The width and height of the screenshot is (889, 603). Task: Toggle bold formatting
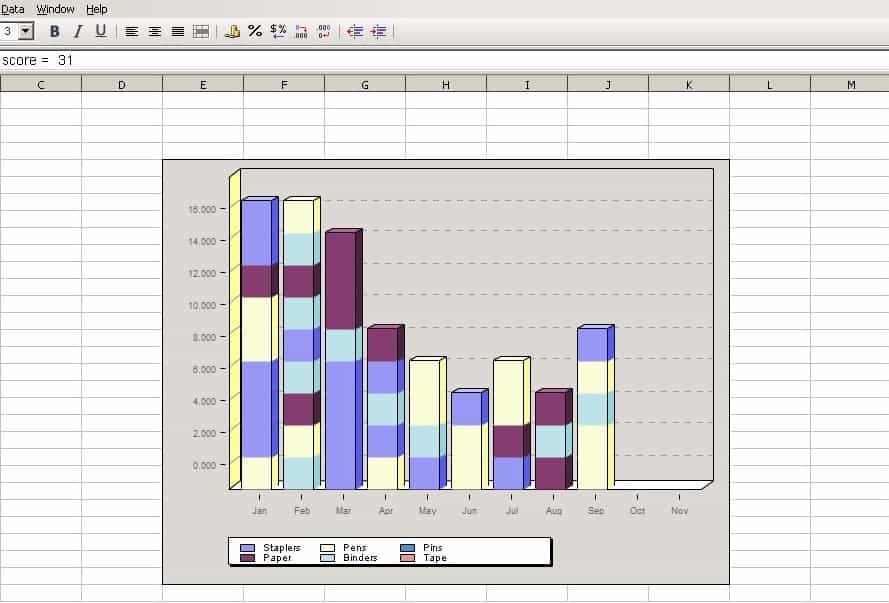pyautogui.click(x=55, y=31)
